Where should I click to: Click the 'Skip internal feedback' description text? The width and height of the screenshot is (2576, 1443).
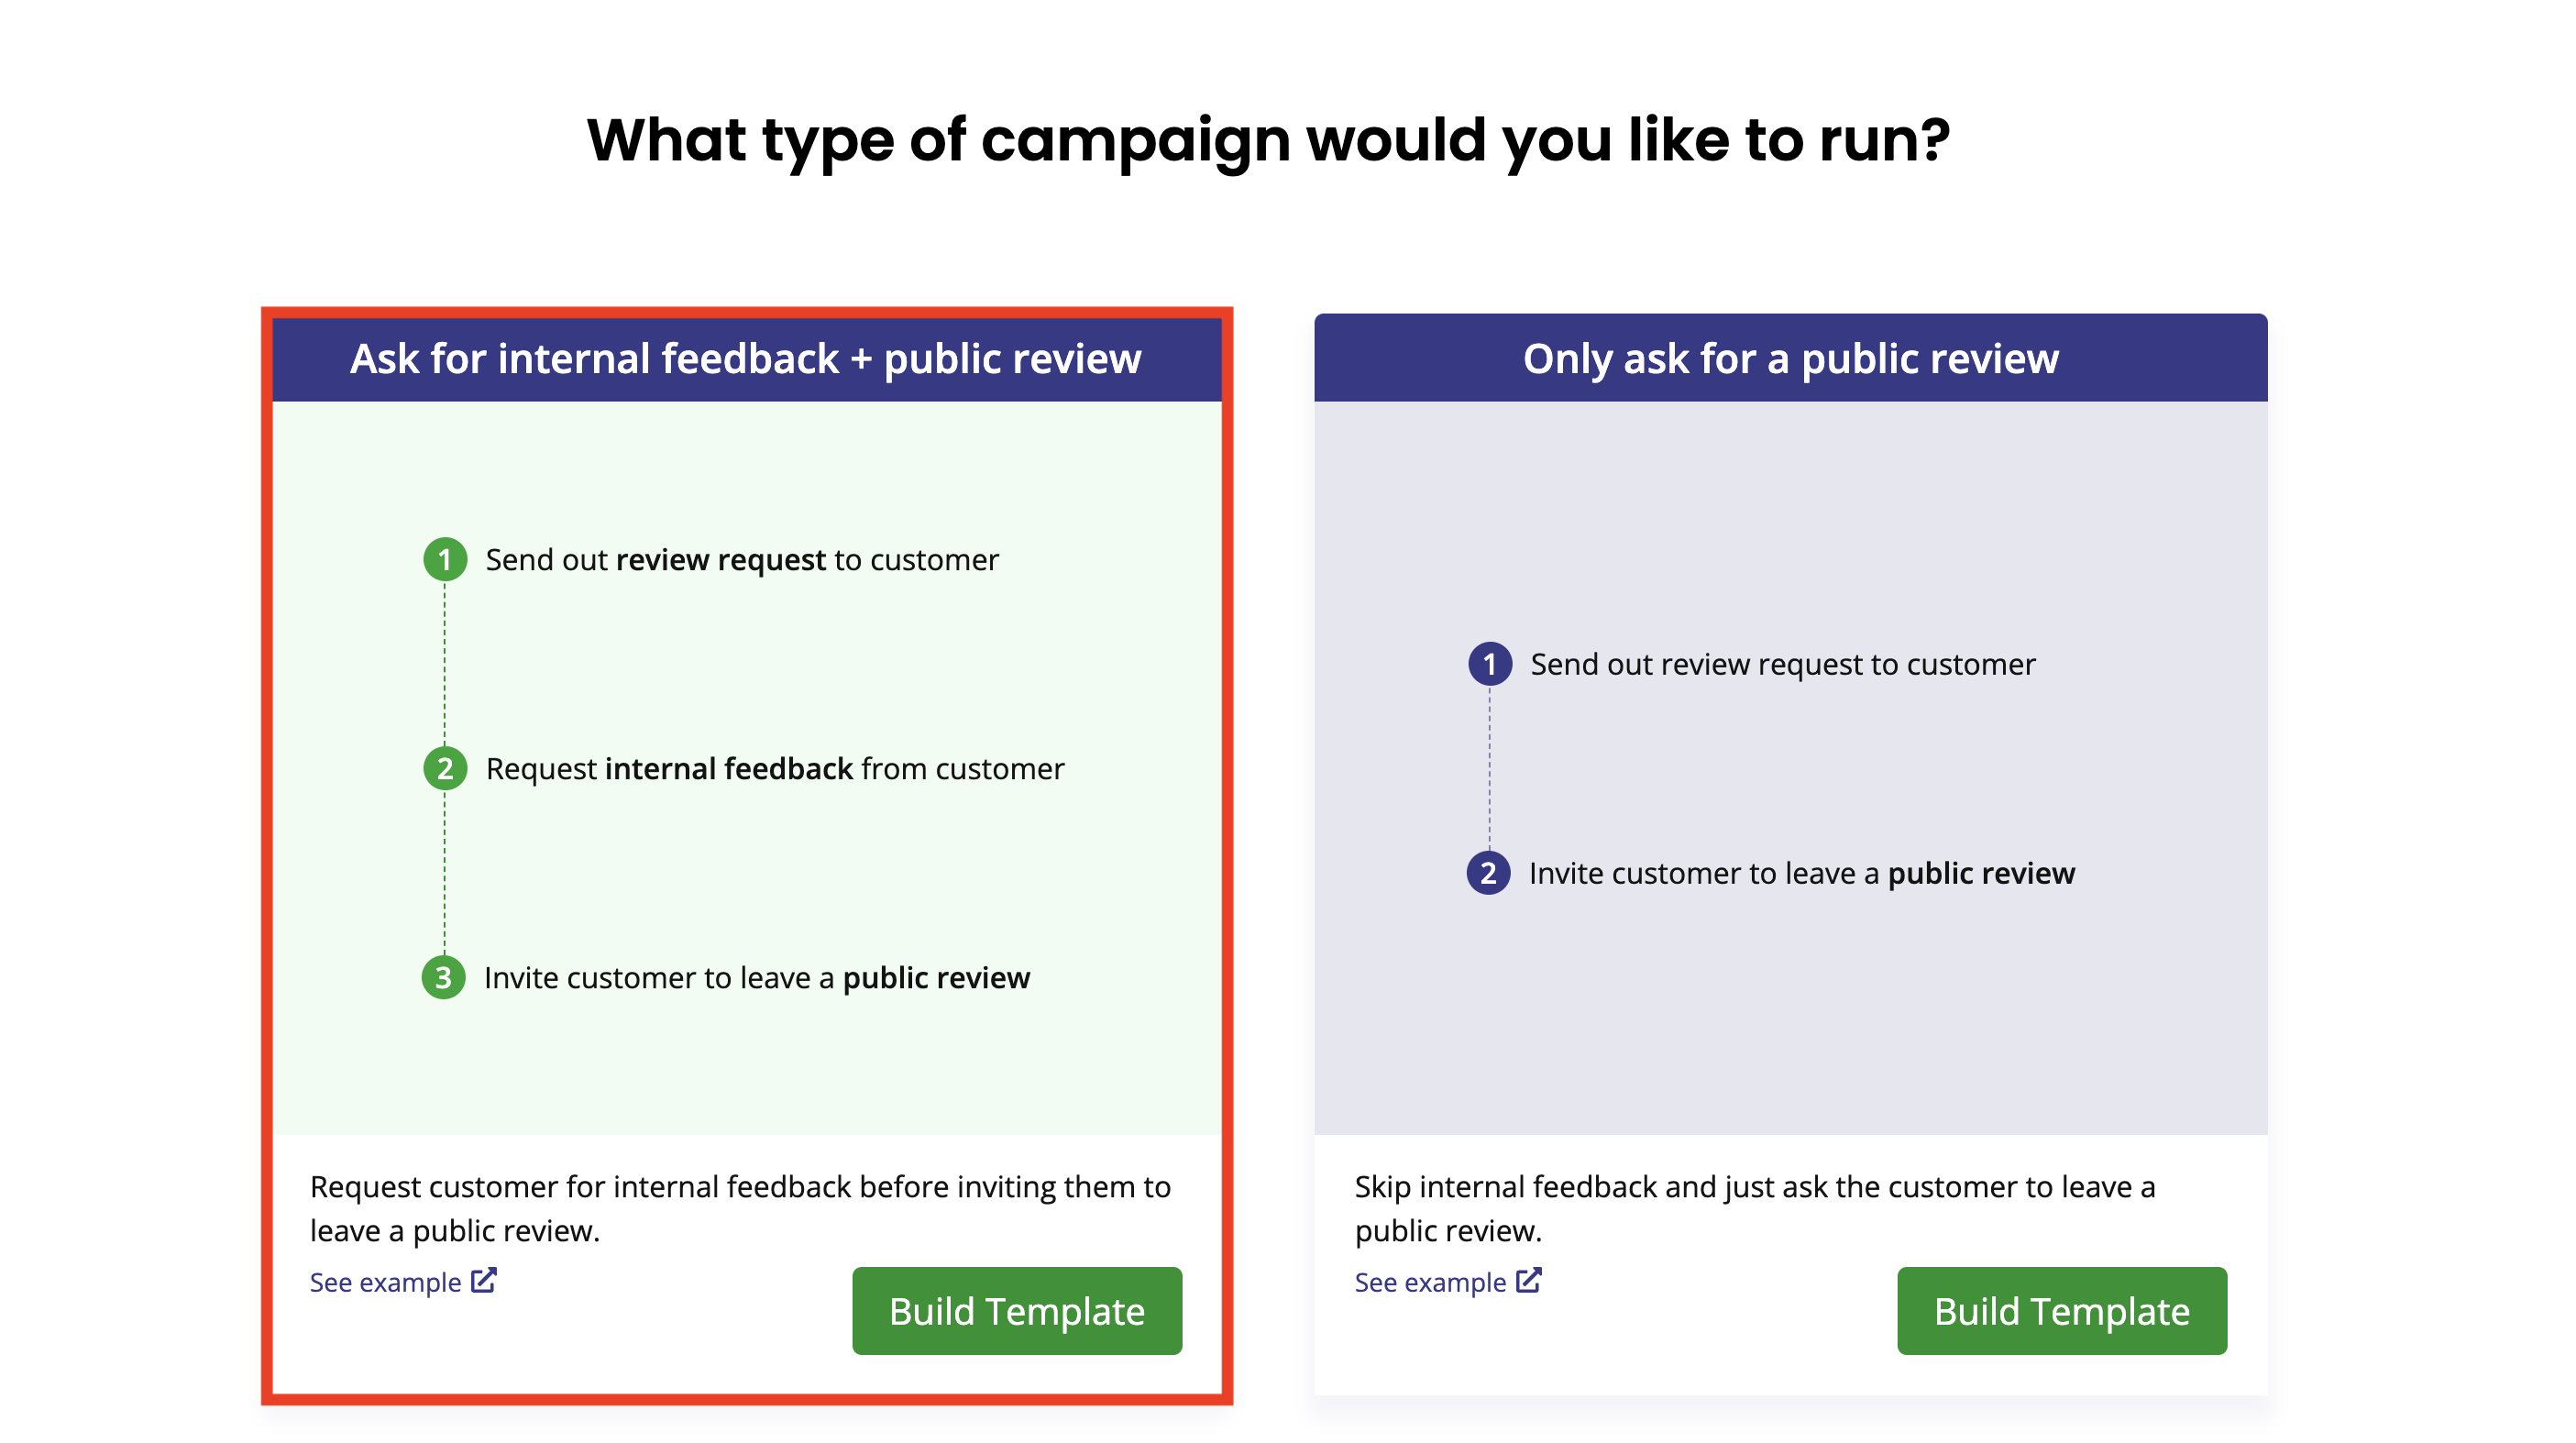point(1755,1208)
